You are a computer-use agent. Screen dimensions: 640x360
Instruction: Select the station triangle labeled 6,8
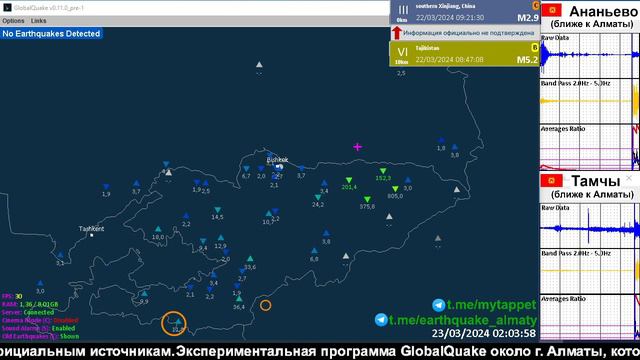point(314,251)
